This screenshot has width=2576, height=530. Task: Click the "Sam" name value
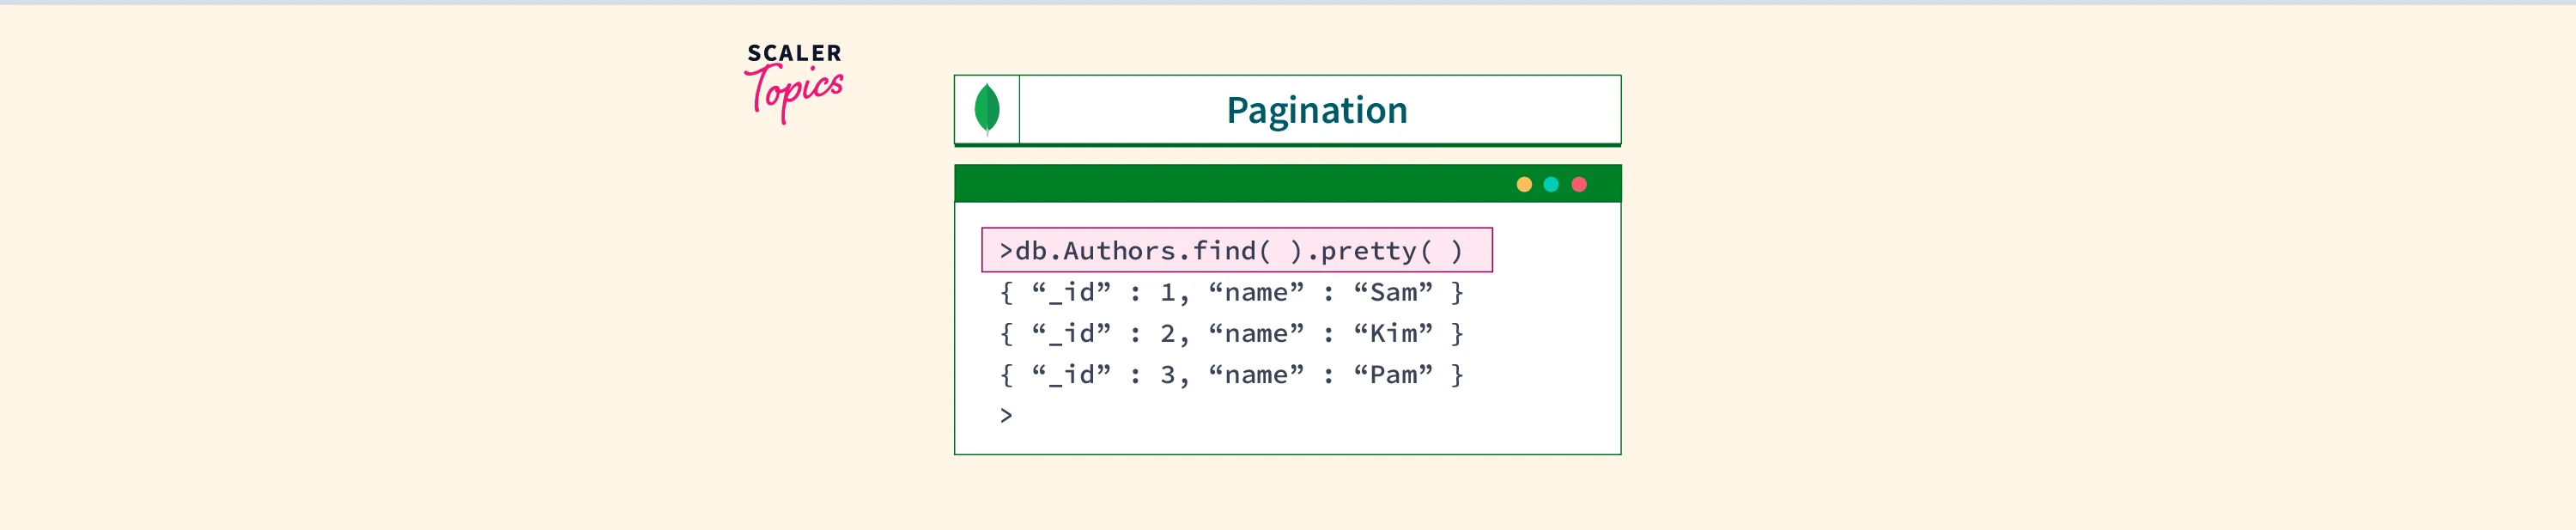point(1393,292)
